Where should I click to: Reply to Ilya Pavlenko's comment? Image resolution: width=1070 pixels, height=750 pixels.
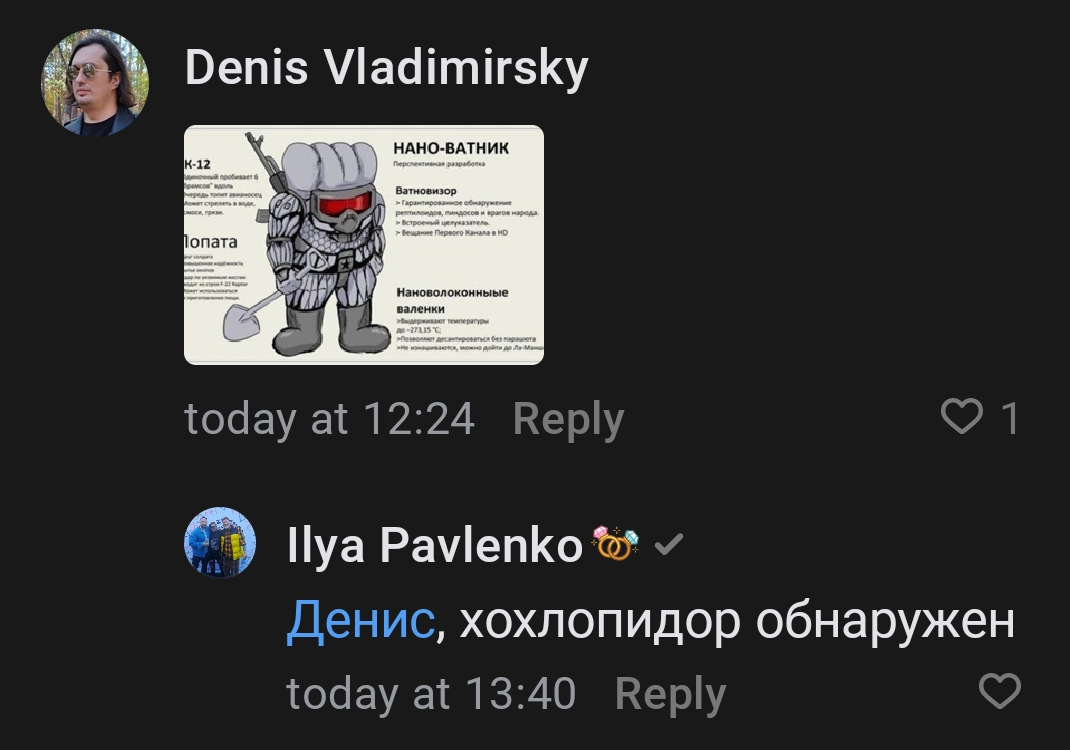[670, 695]
